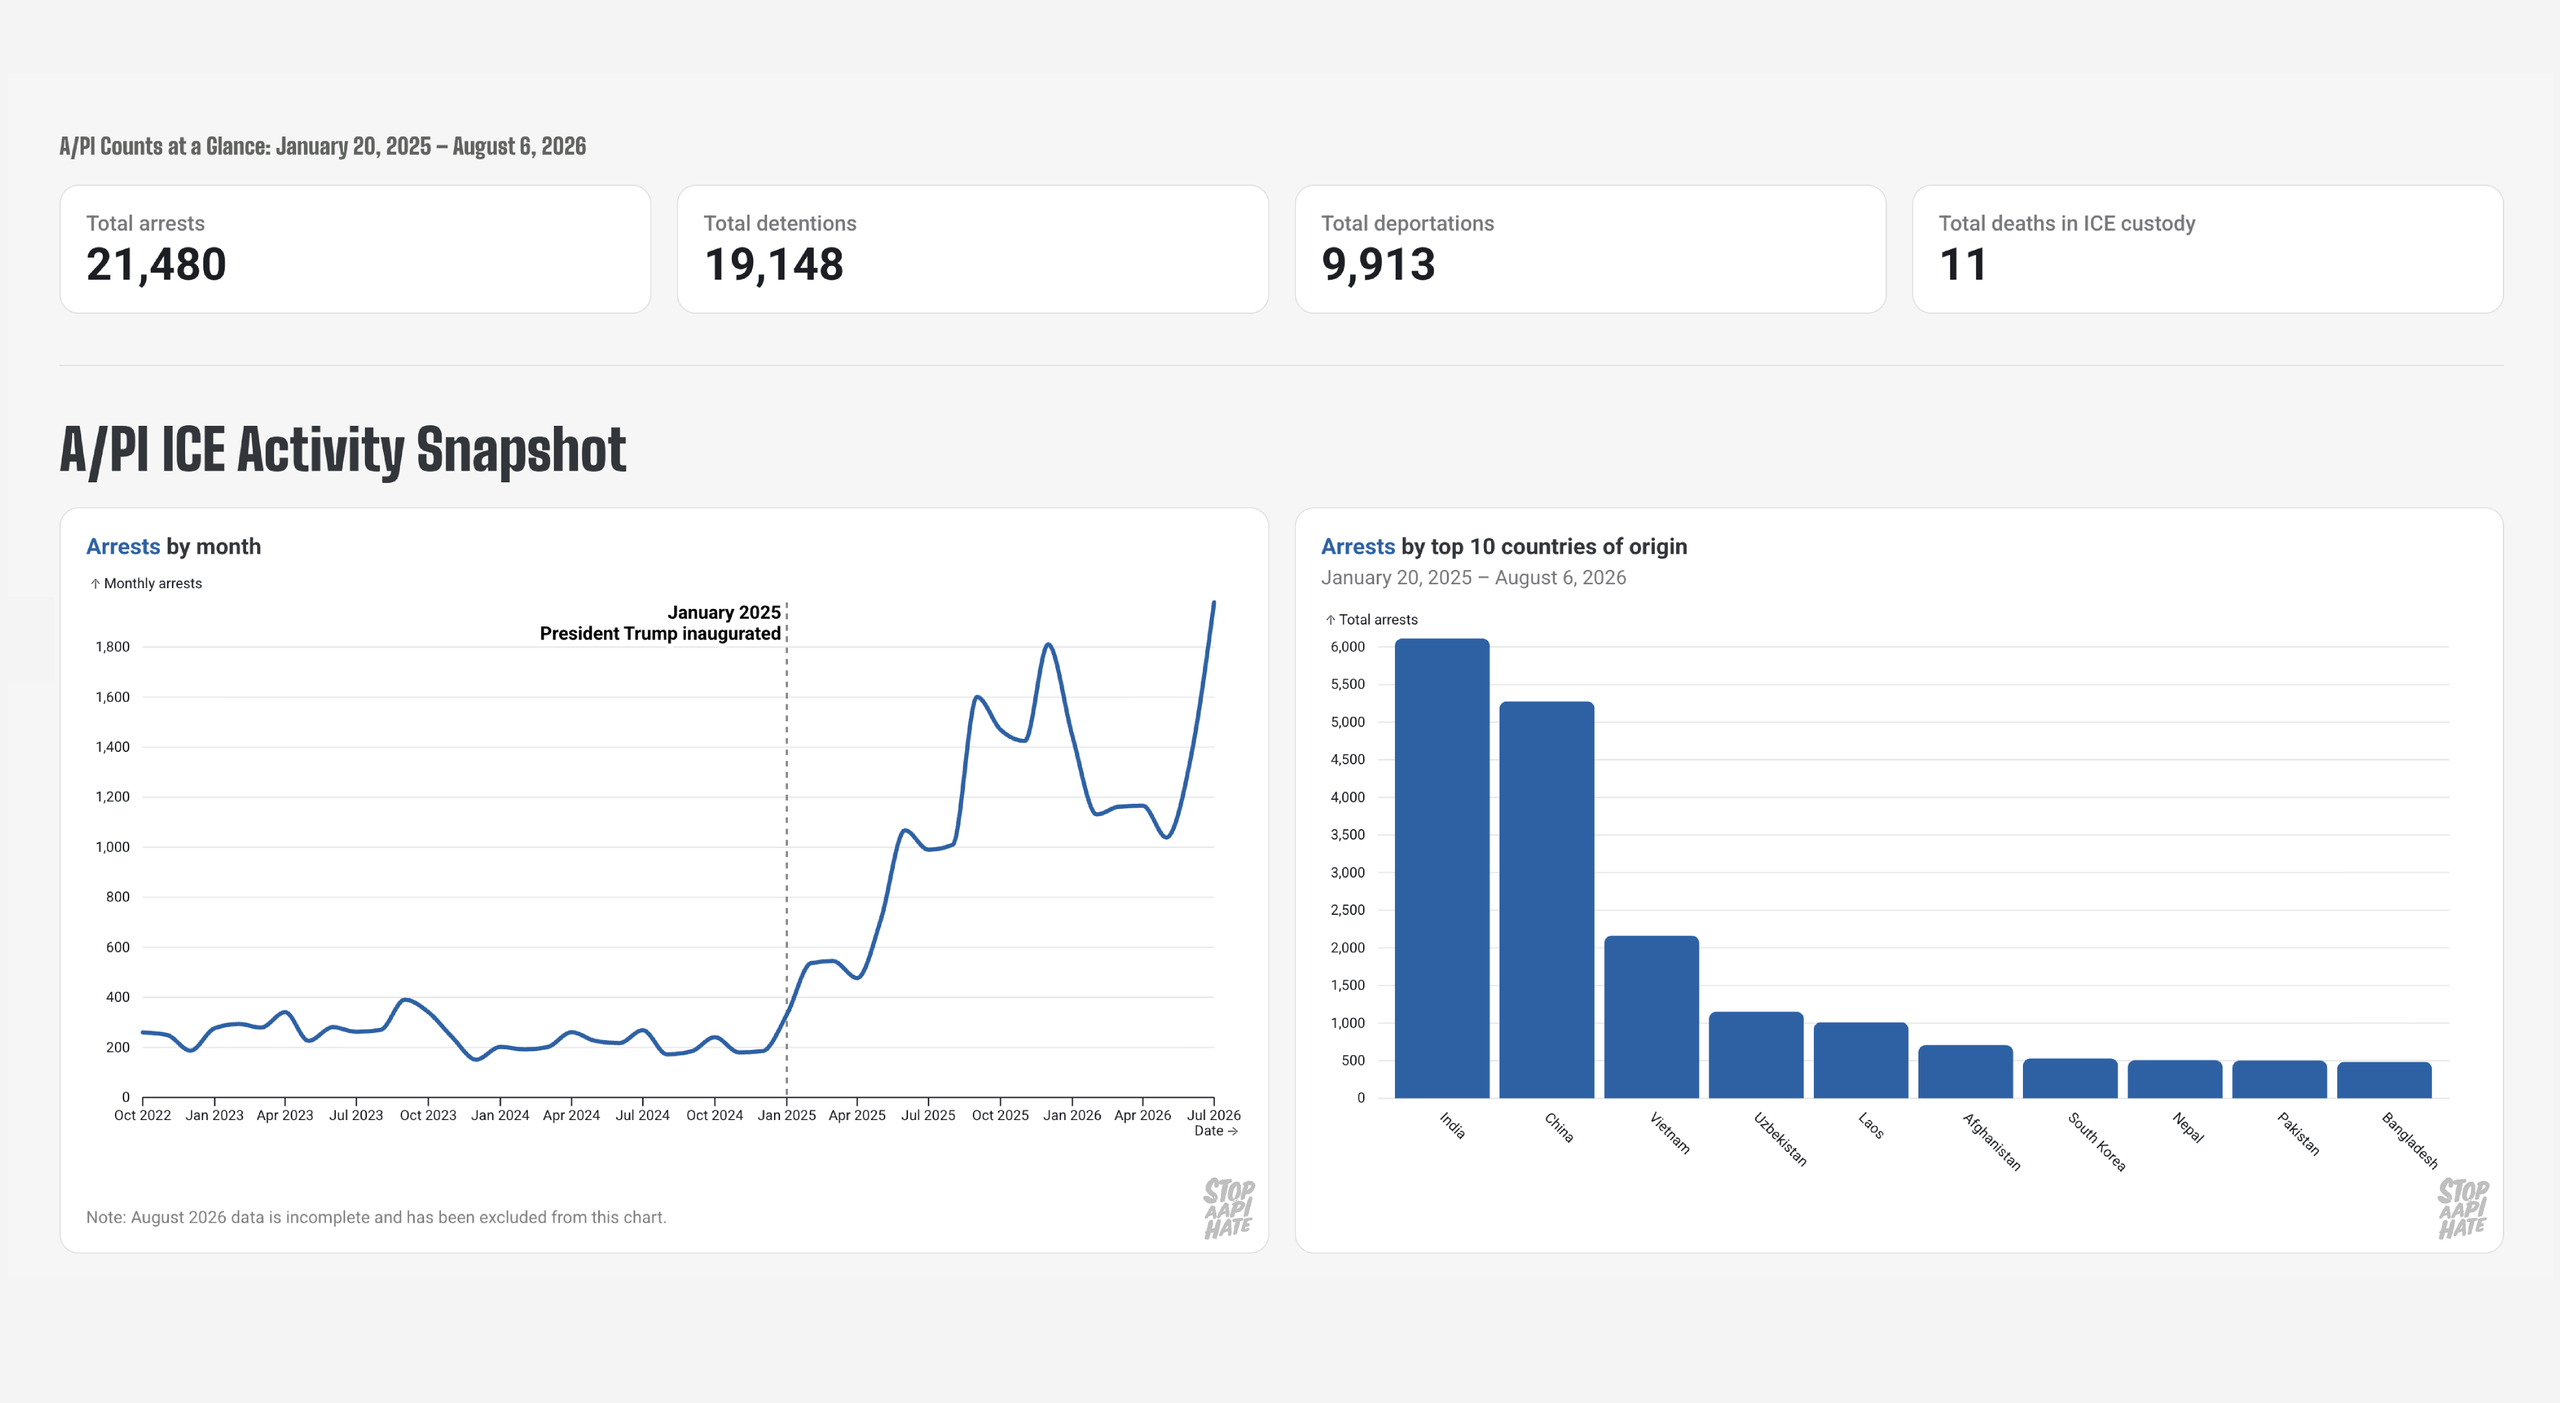Click the Stop AAPI Hate logo in line chart
The width and height of the screenshot is (2560, 1403).
click(x=1228, y=1208)
